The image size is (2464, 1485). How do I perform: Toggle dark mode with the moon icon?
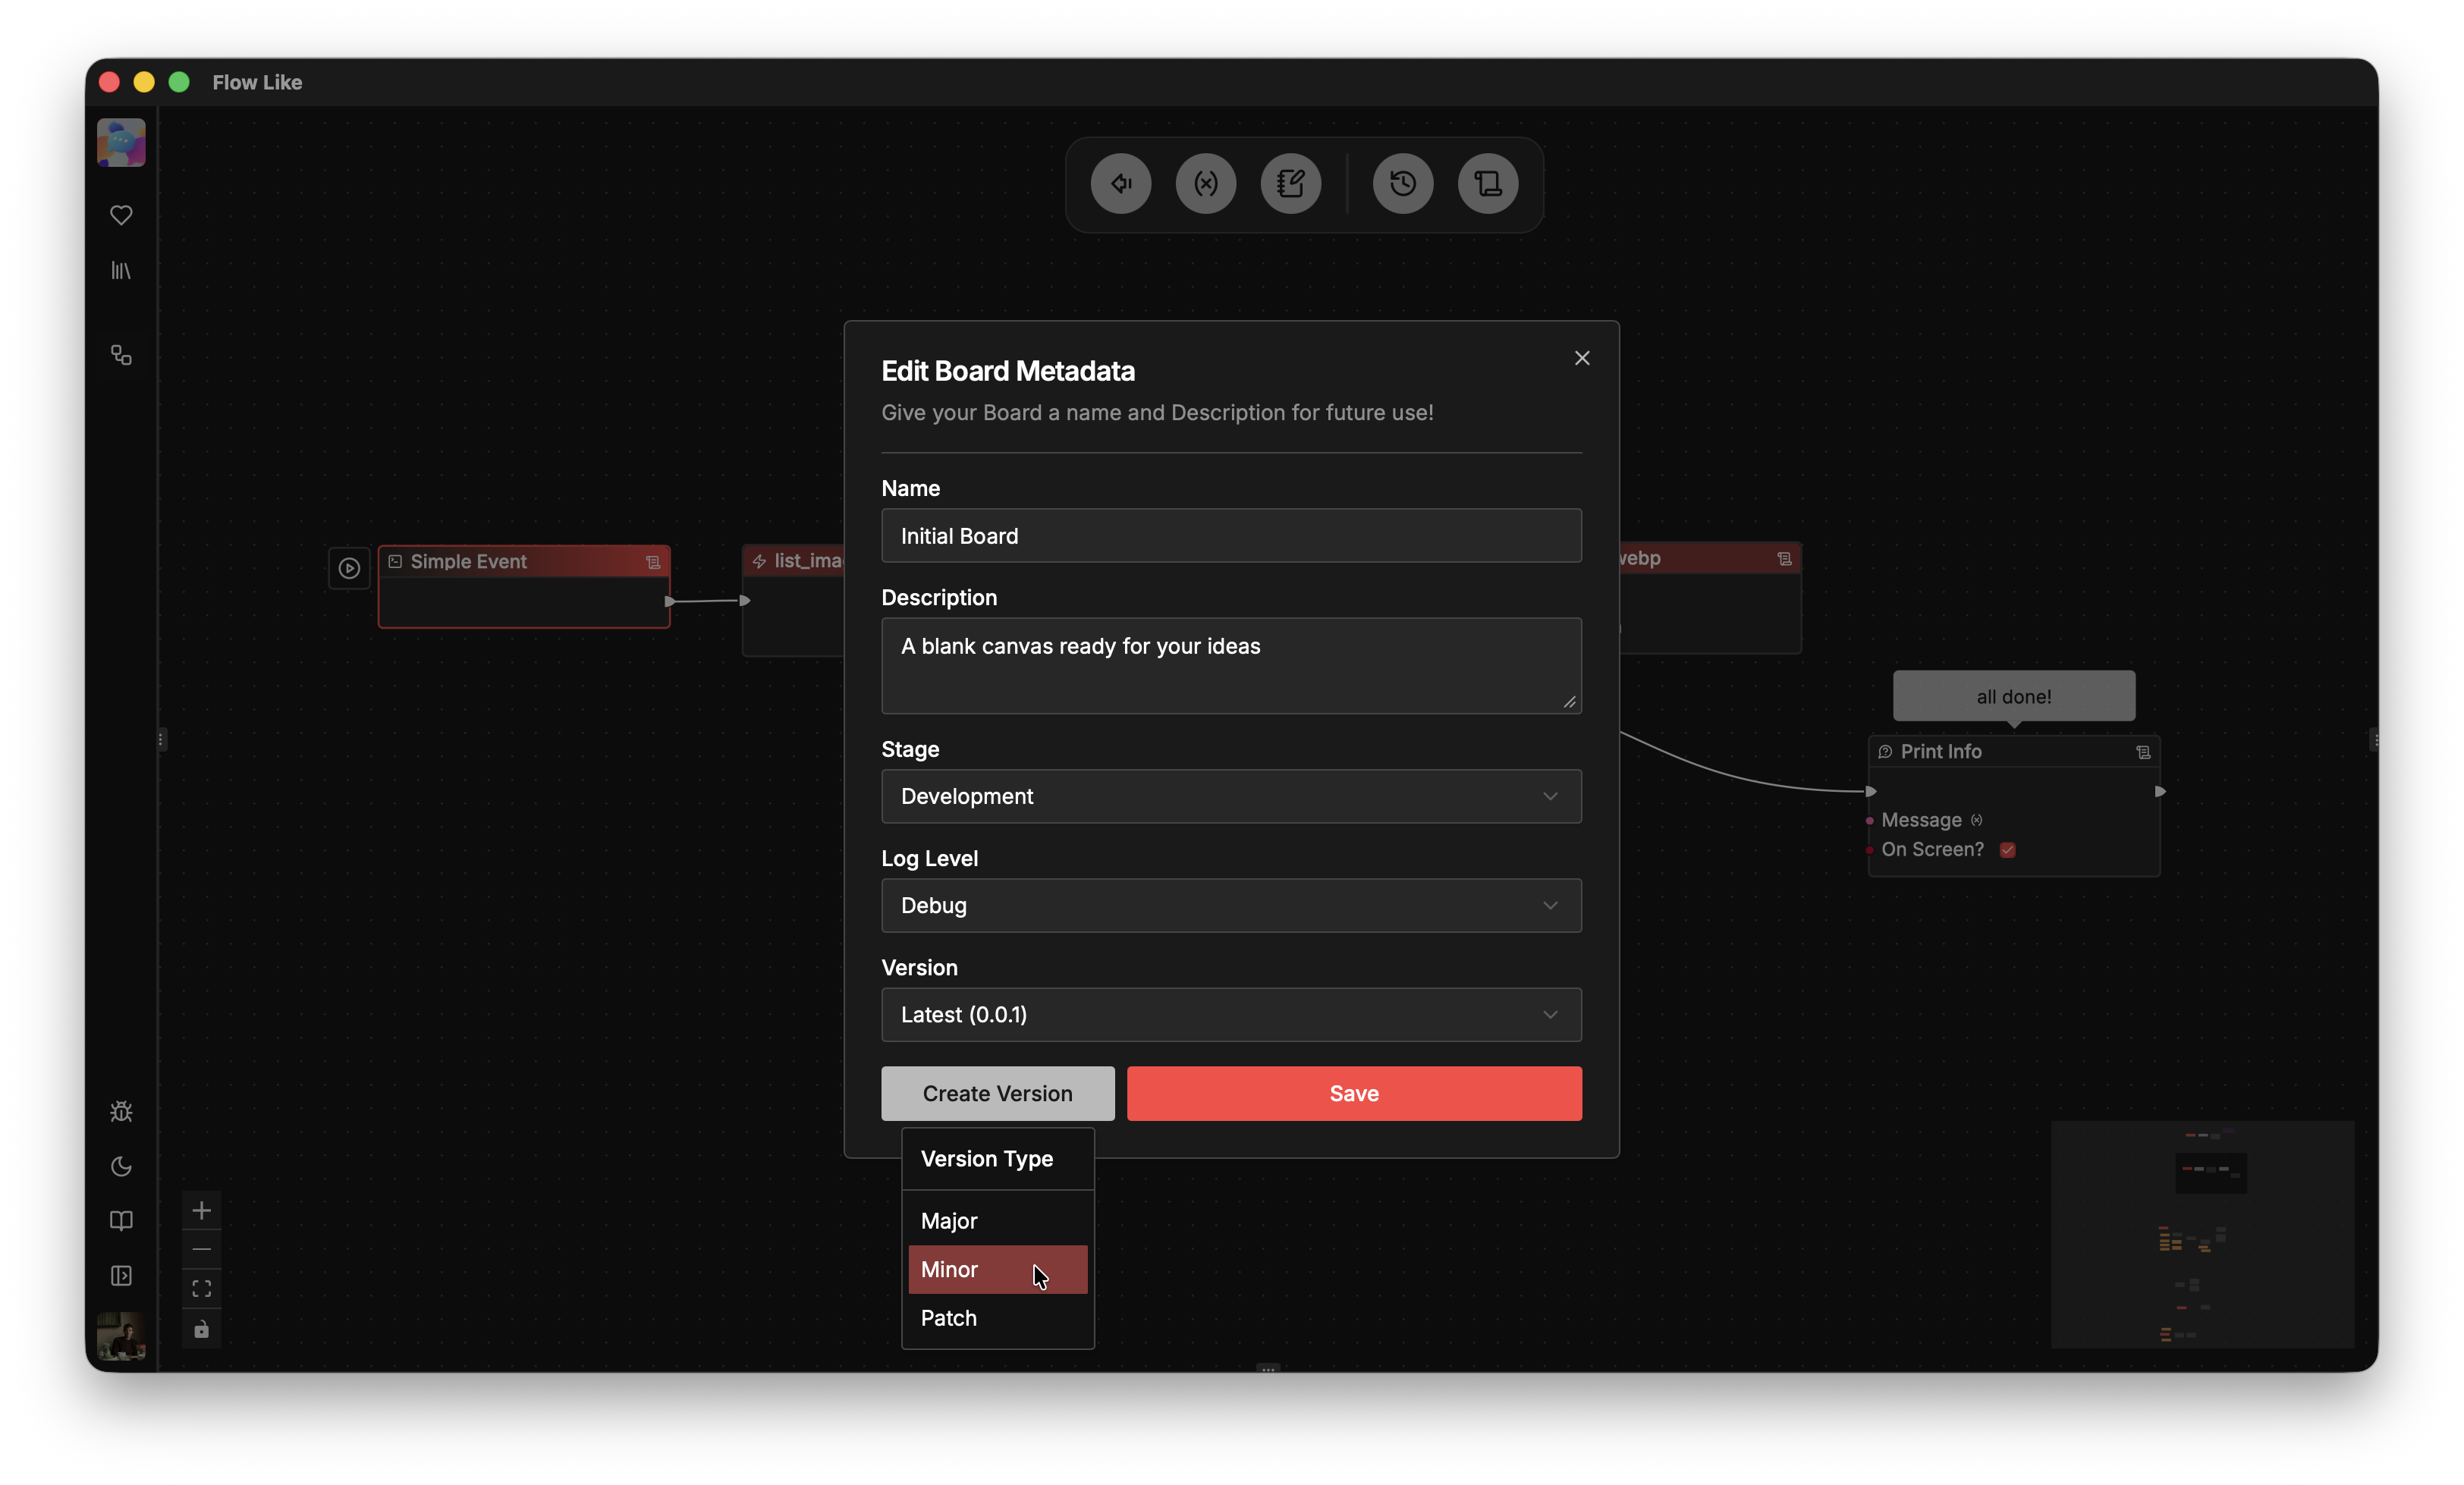pos(121,1166)
